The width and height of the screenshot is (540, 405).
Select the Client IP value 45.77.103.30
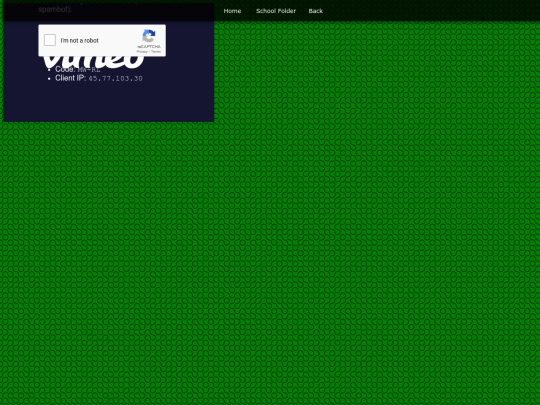(115, 79)
